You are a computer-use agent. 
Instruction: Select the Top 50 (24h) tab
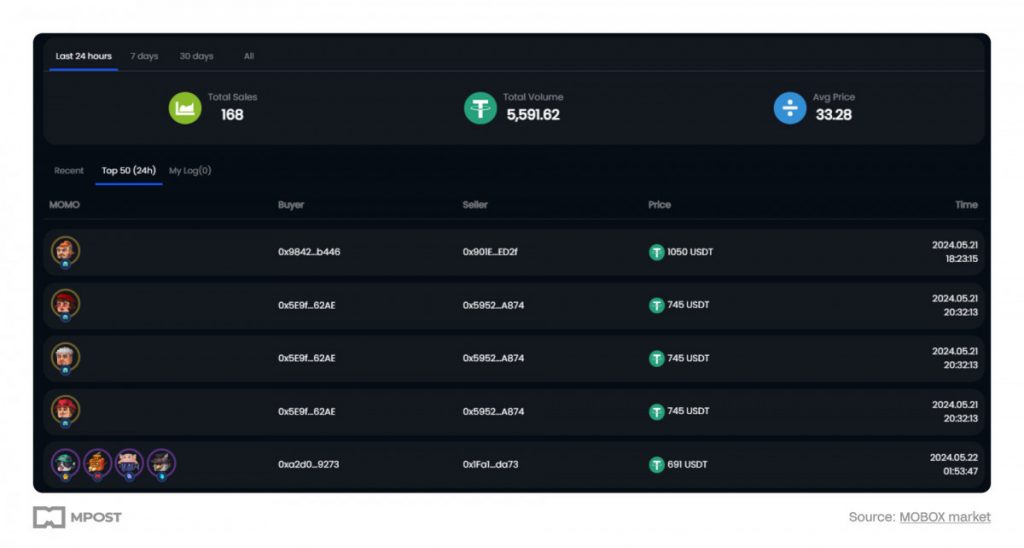click(x=129, y=170)
